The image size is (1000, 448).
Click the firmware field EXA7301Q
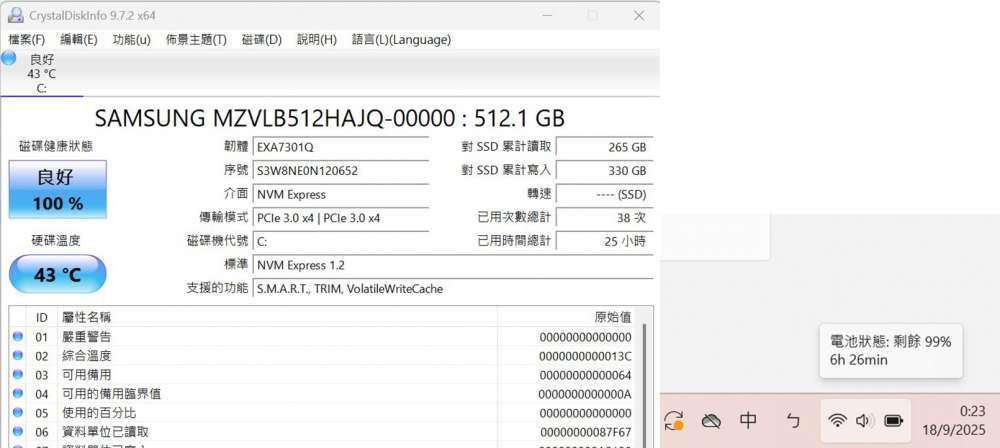click(x=341, y=147)
